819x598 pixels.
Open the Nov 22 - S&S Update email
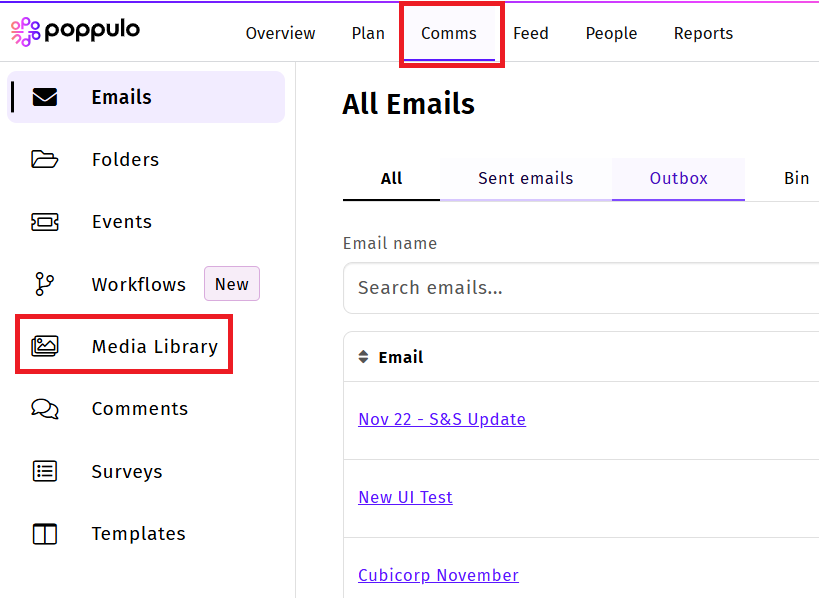coord(442,419)
